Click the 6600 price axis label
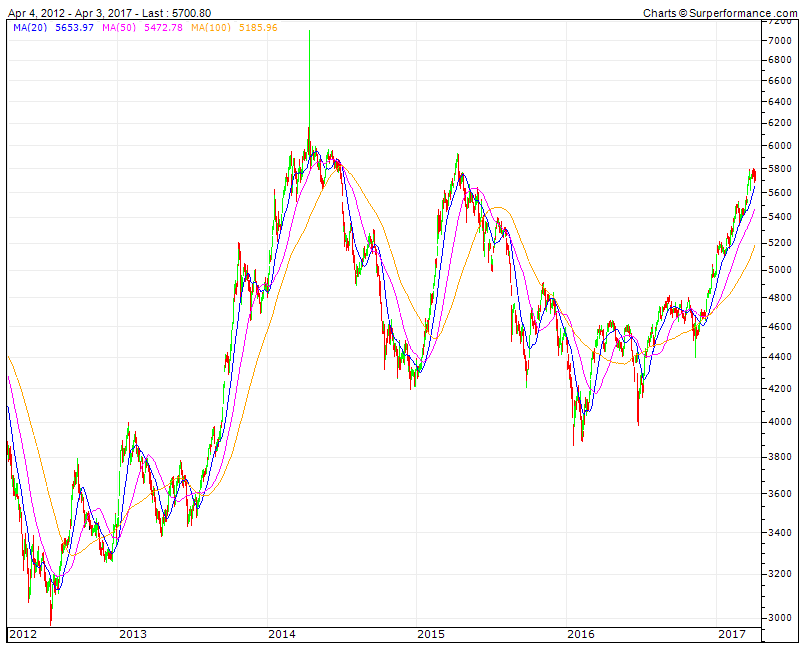Viewport: 805px width, 650px height. coord(780,81)
